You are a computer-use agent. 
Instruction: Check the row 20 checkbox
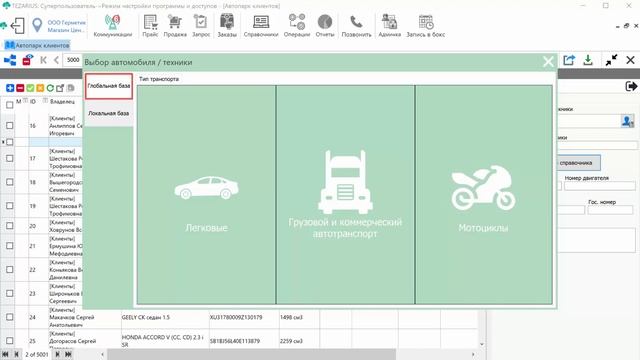[x=9, y=226]
